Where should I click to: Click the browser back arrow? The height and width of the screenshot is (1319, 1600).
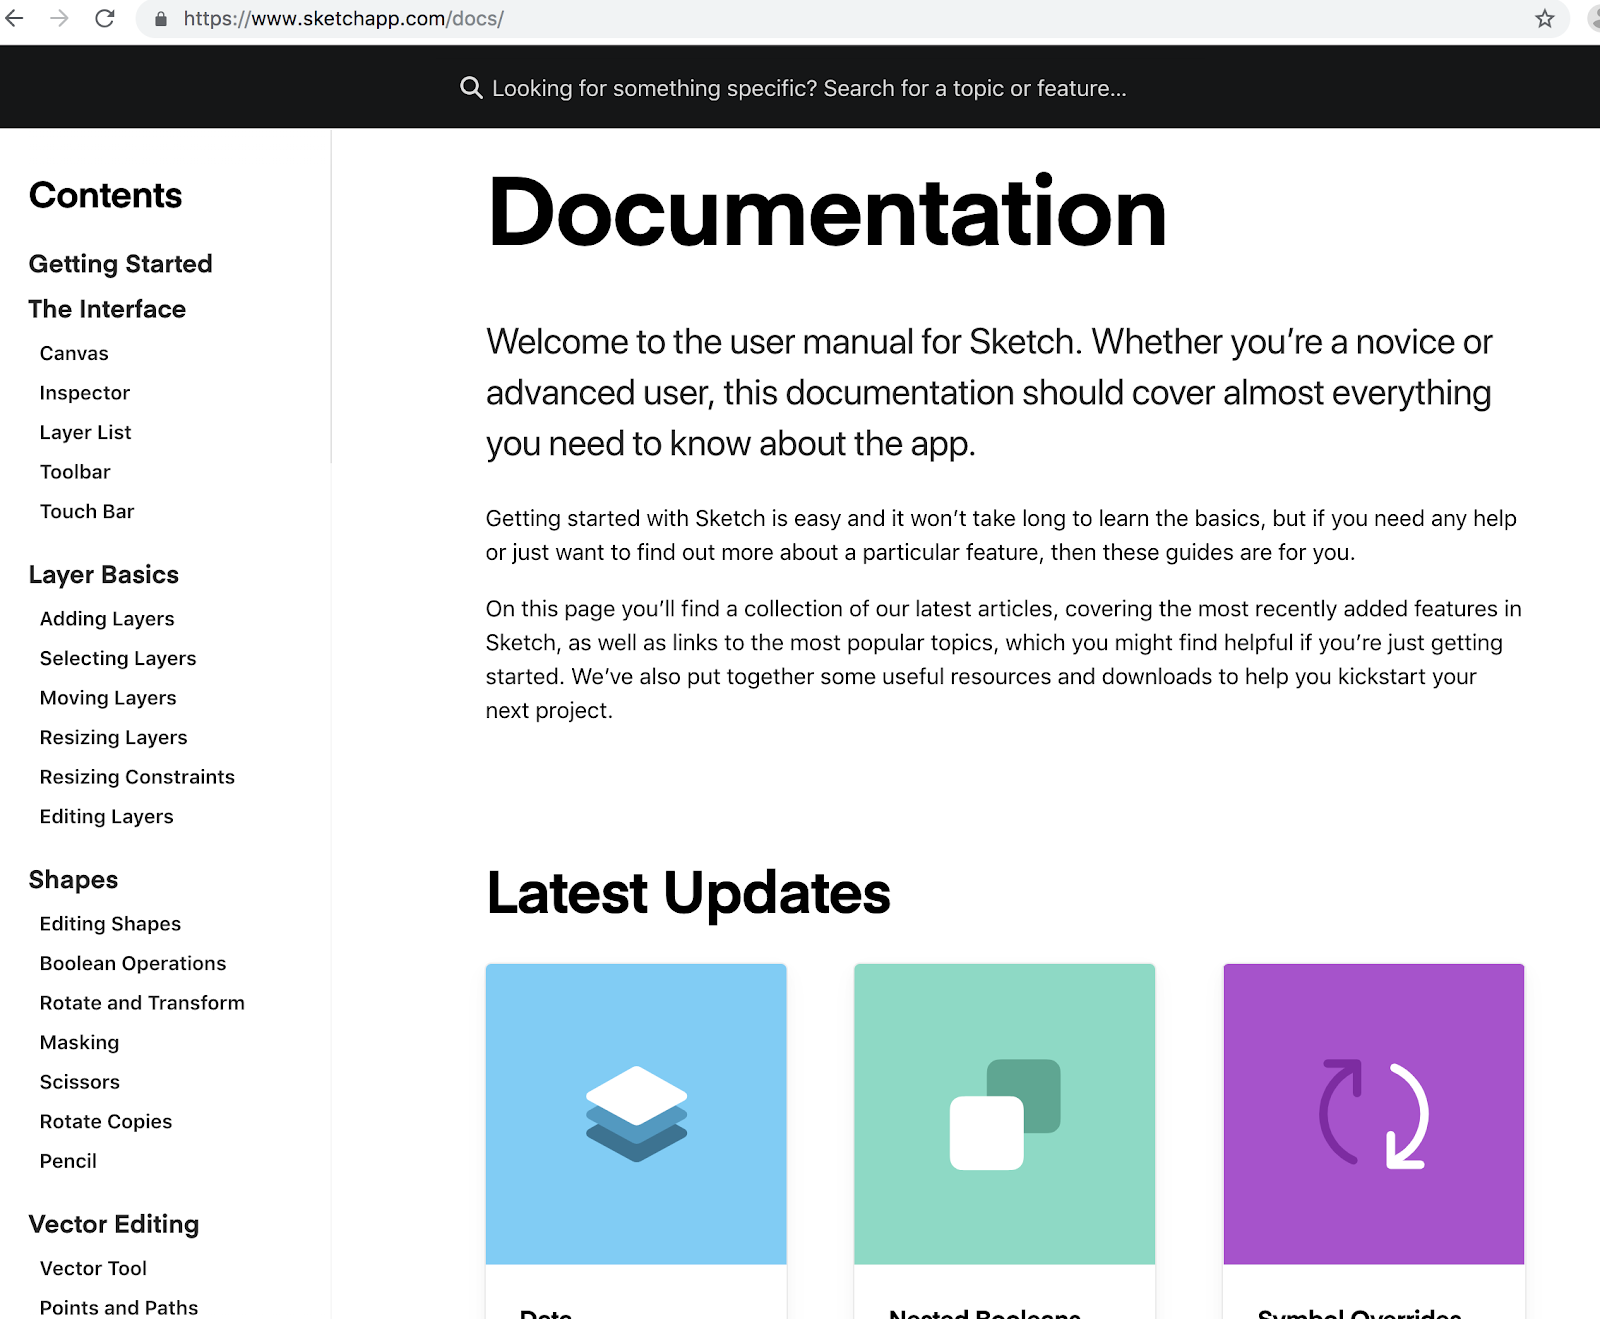tap(14, 18)
